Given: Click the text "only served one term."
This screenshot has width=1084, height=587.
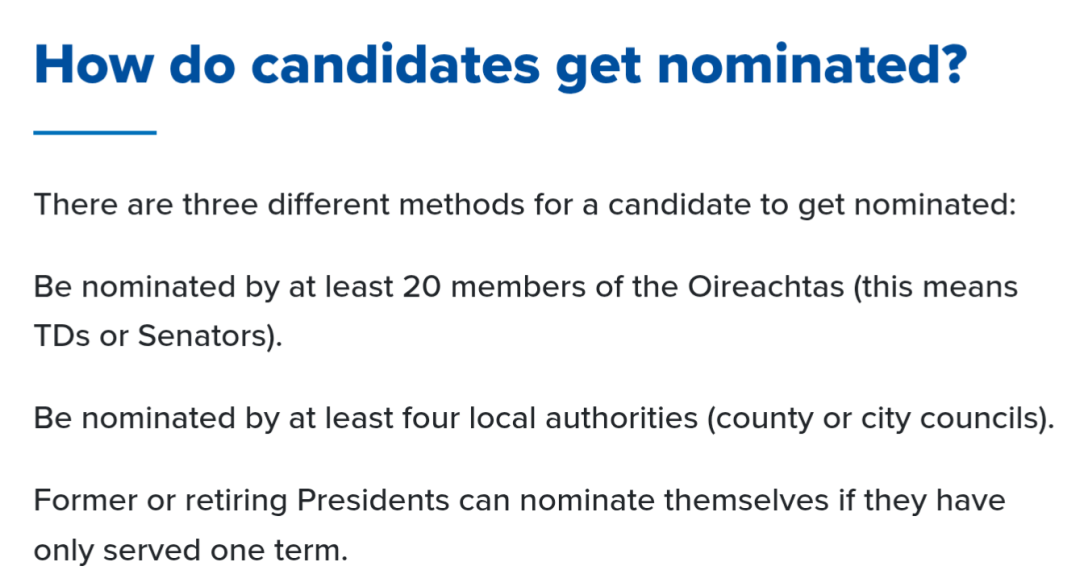Looking at the screenshot, I should [191, 551].
